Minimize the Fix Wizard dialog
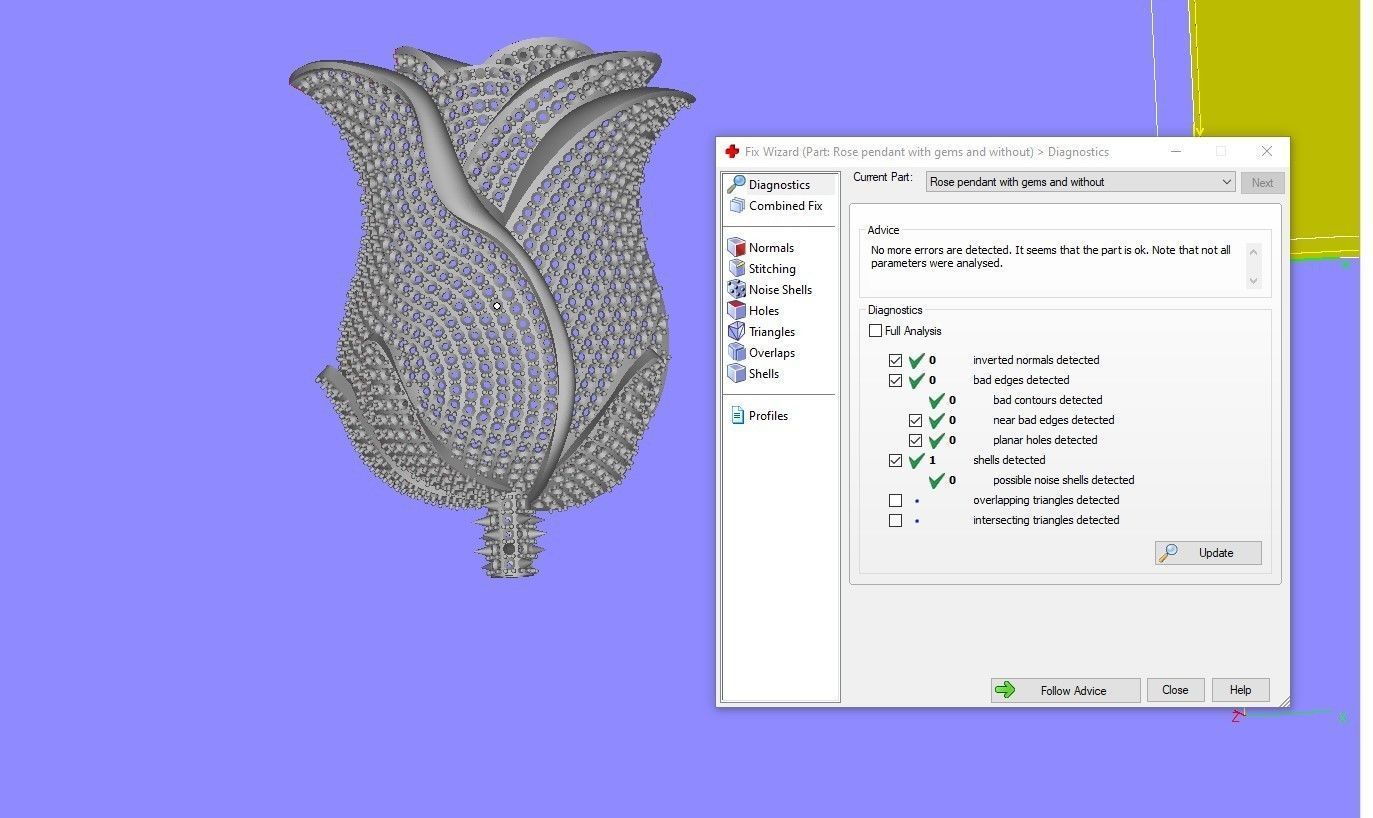Viewport: 1373px width, 818px height. 1176,151
